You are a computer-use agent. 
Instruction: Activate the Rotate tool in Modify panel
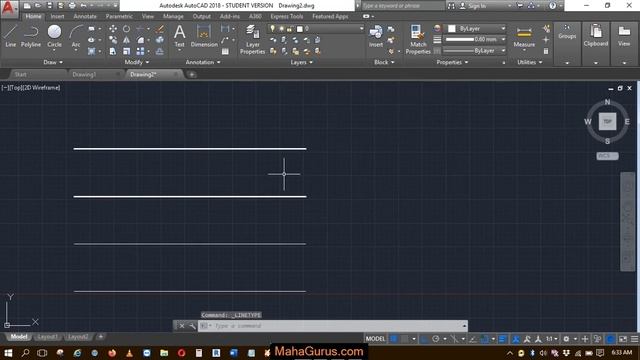click(x=127, y=29)
